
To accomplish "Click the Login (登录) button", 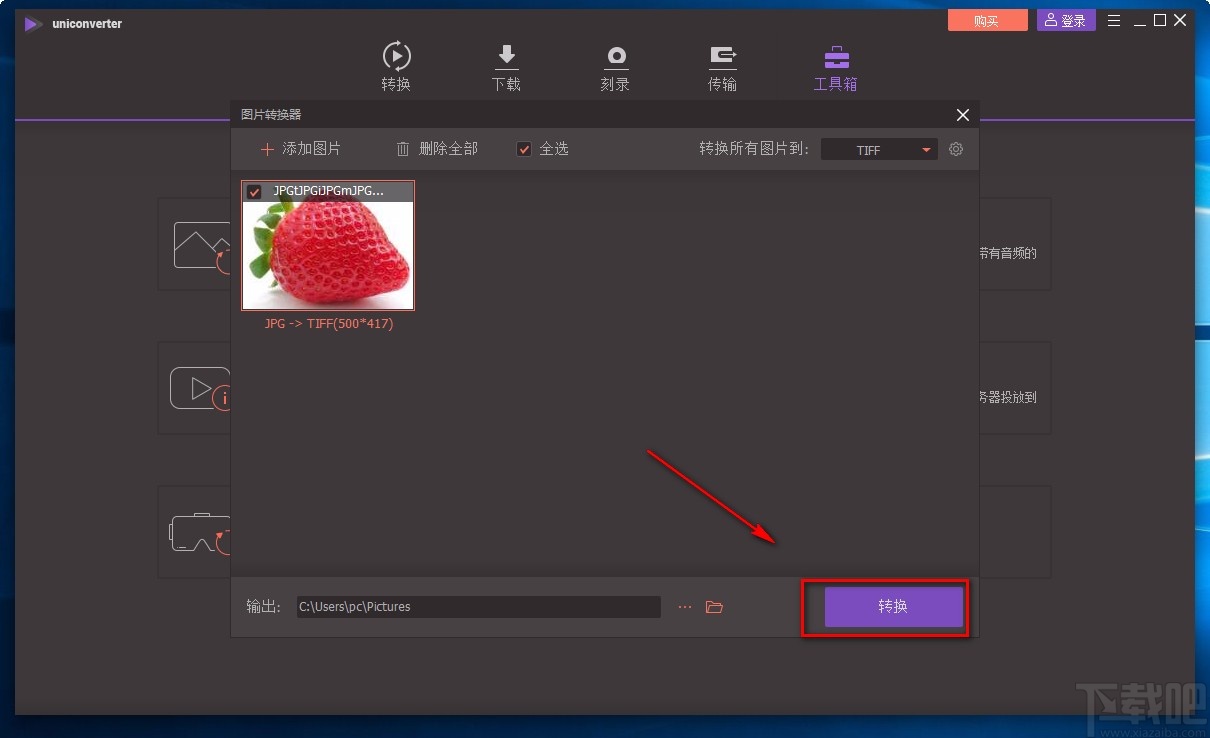I will (1066, 21).
